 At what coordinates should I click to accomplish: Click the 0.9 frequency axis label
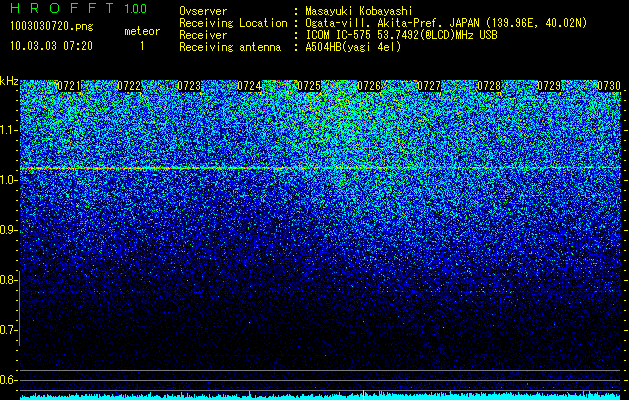(x=8, y=230)
